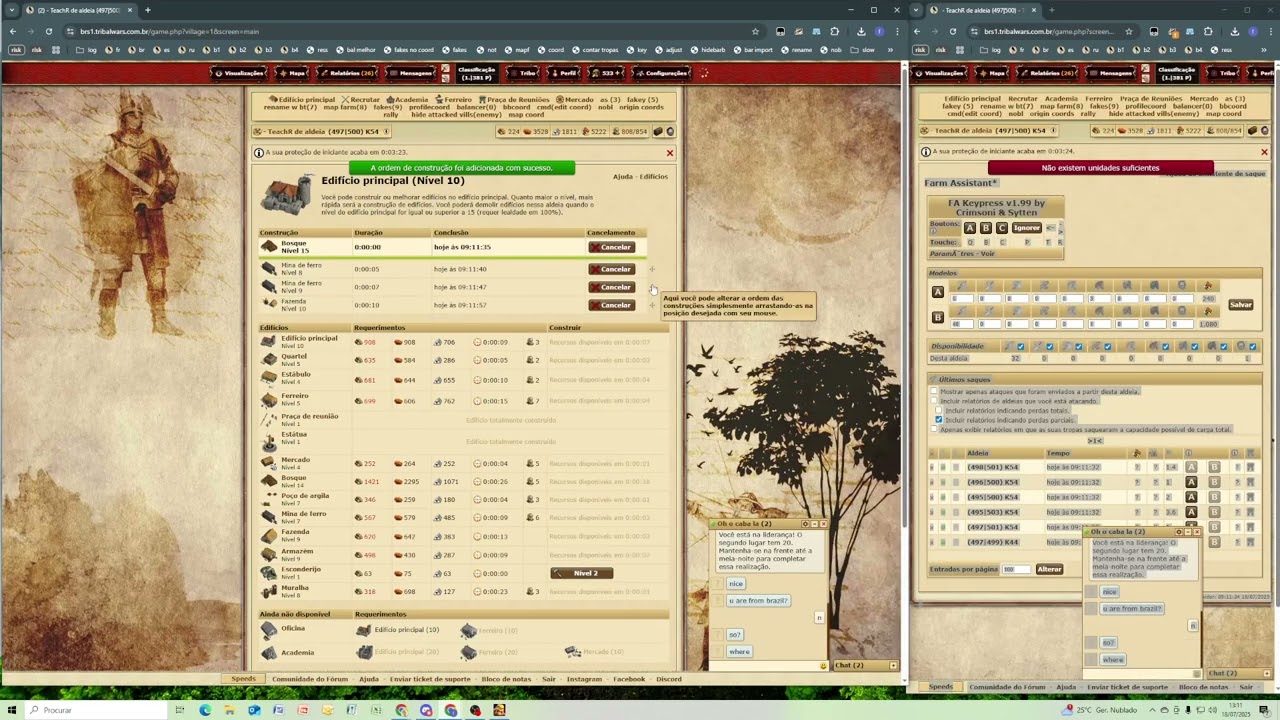
Task: Expand village info arrow beside TeachR de aldeia, left
Action: pos(387,131)
